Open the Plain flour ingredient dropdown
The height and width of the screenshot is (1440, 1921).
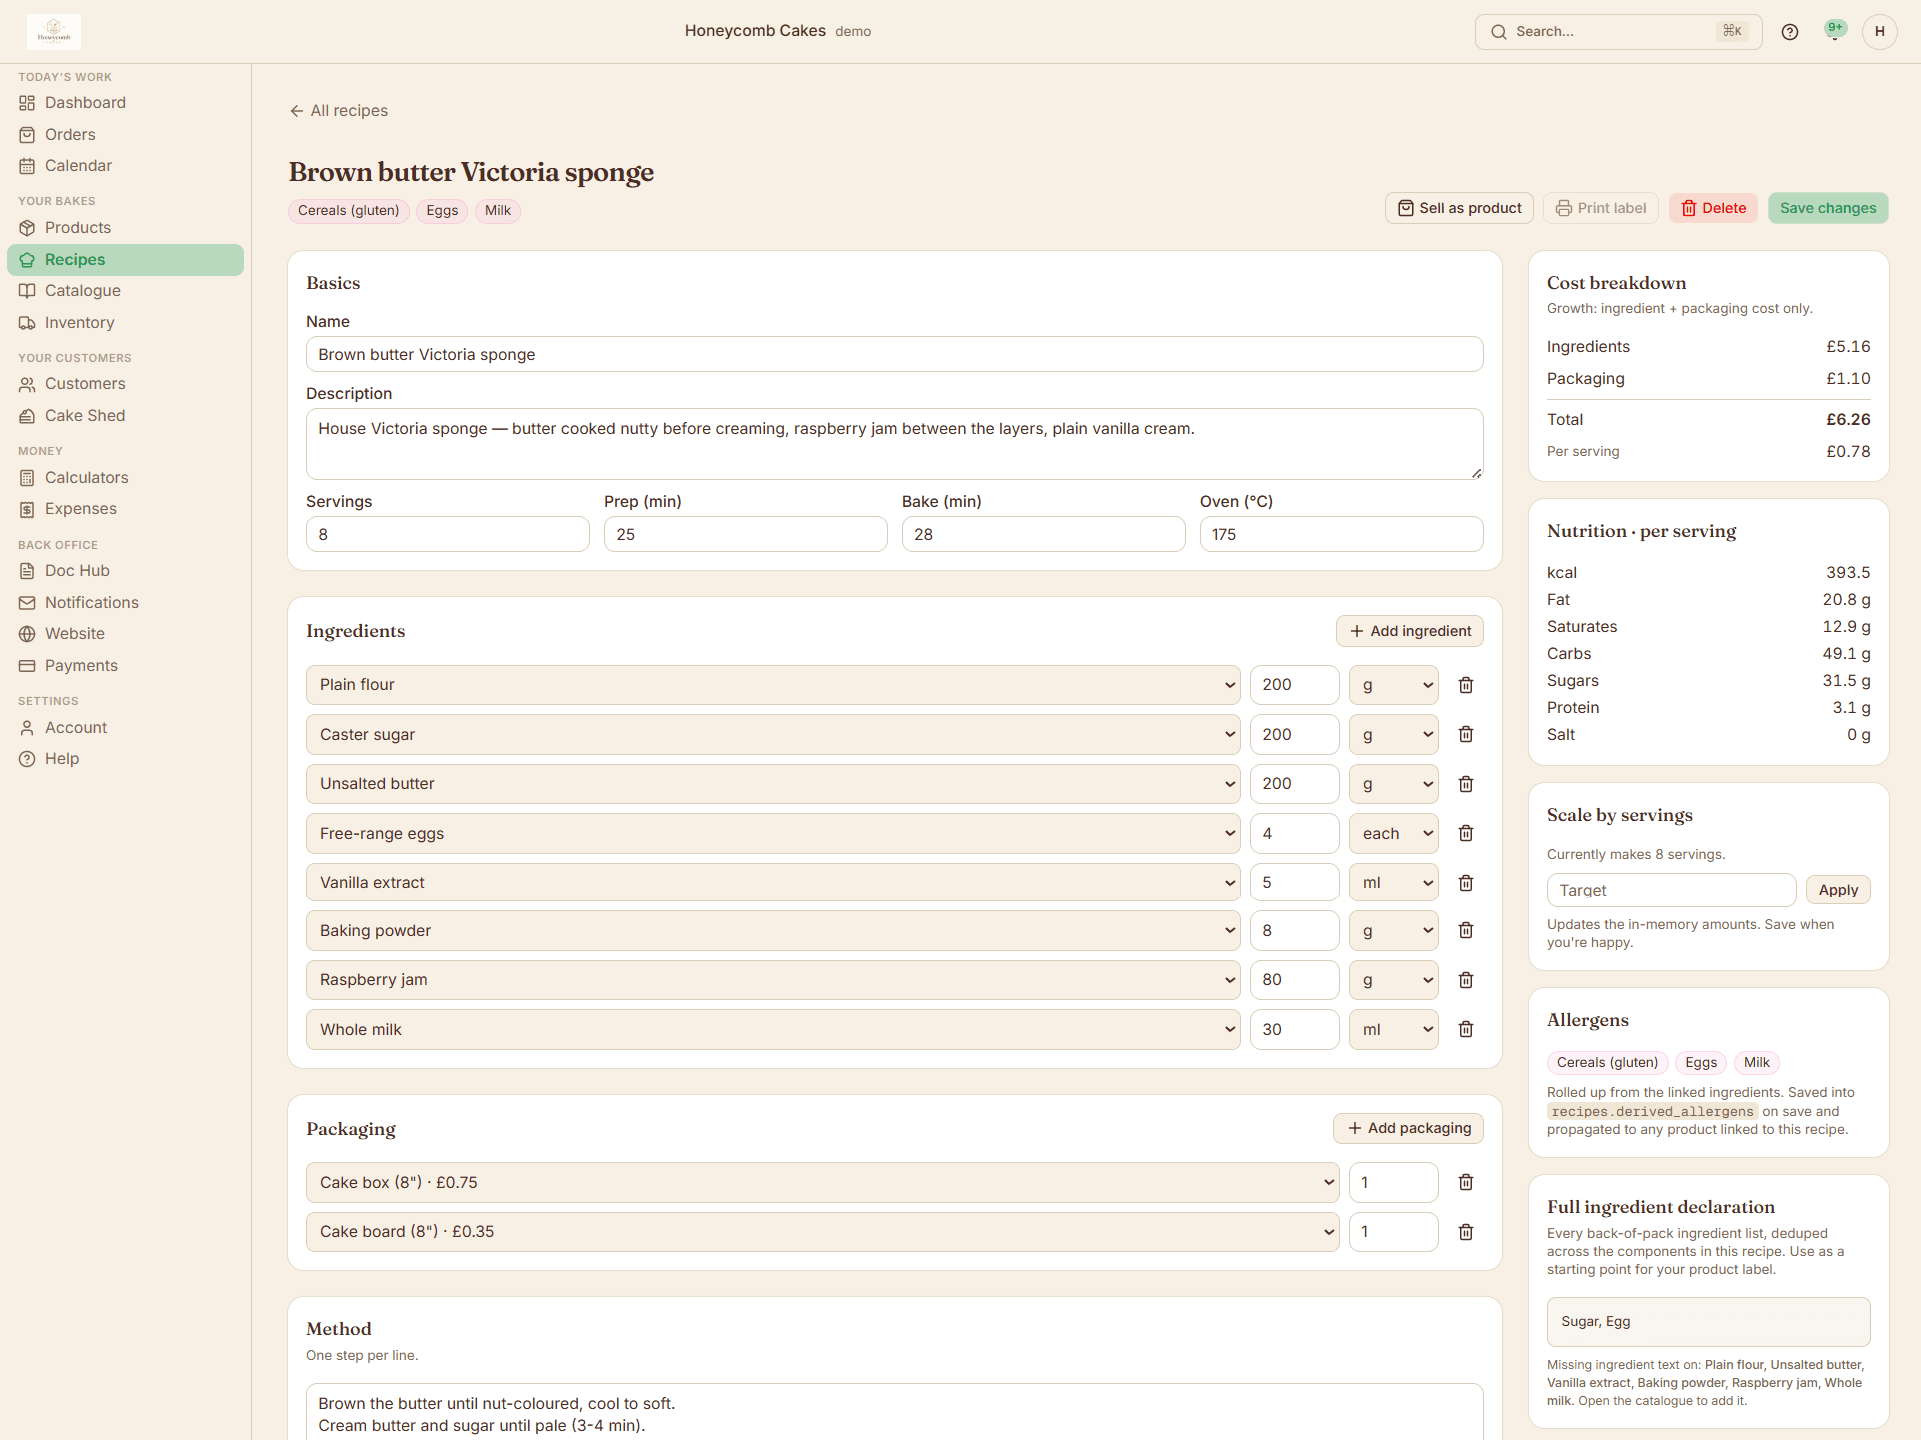773,685
